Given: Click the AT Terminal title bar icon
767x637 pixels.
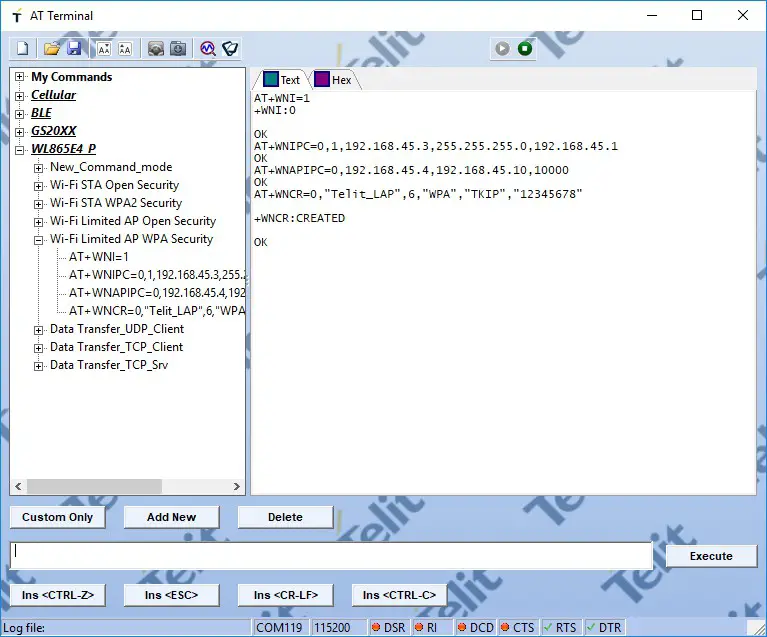Looking at the screenshot, I should click(x=17, y=16).
